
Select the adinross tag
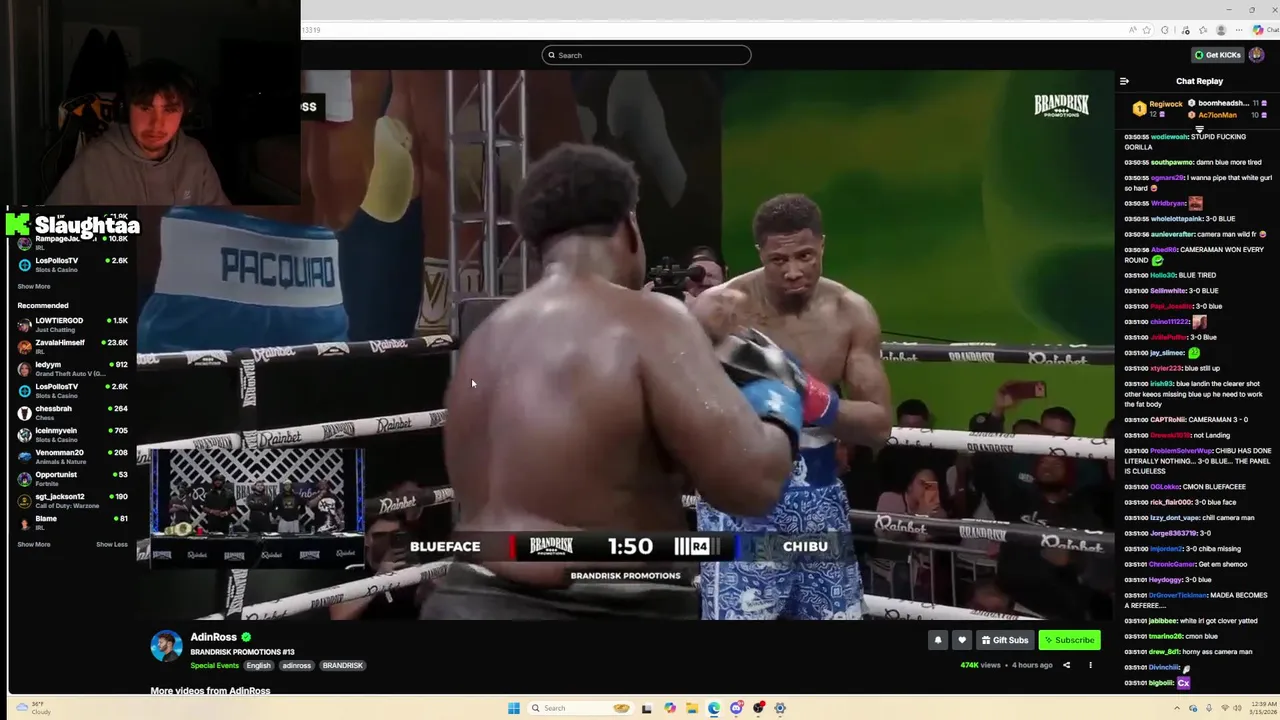click(x=296, y=665)
